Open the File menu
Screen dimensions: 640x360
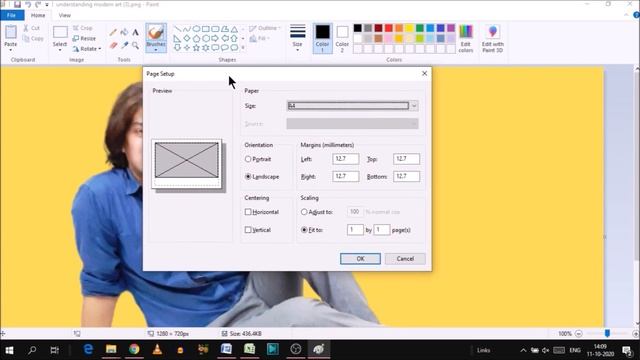point(11,15)
